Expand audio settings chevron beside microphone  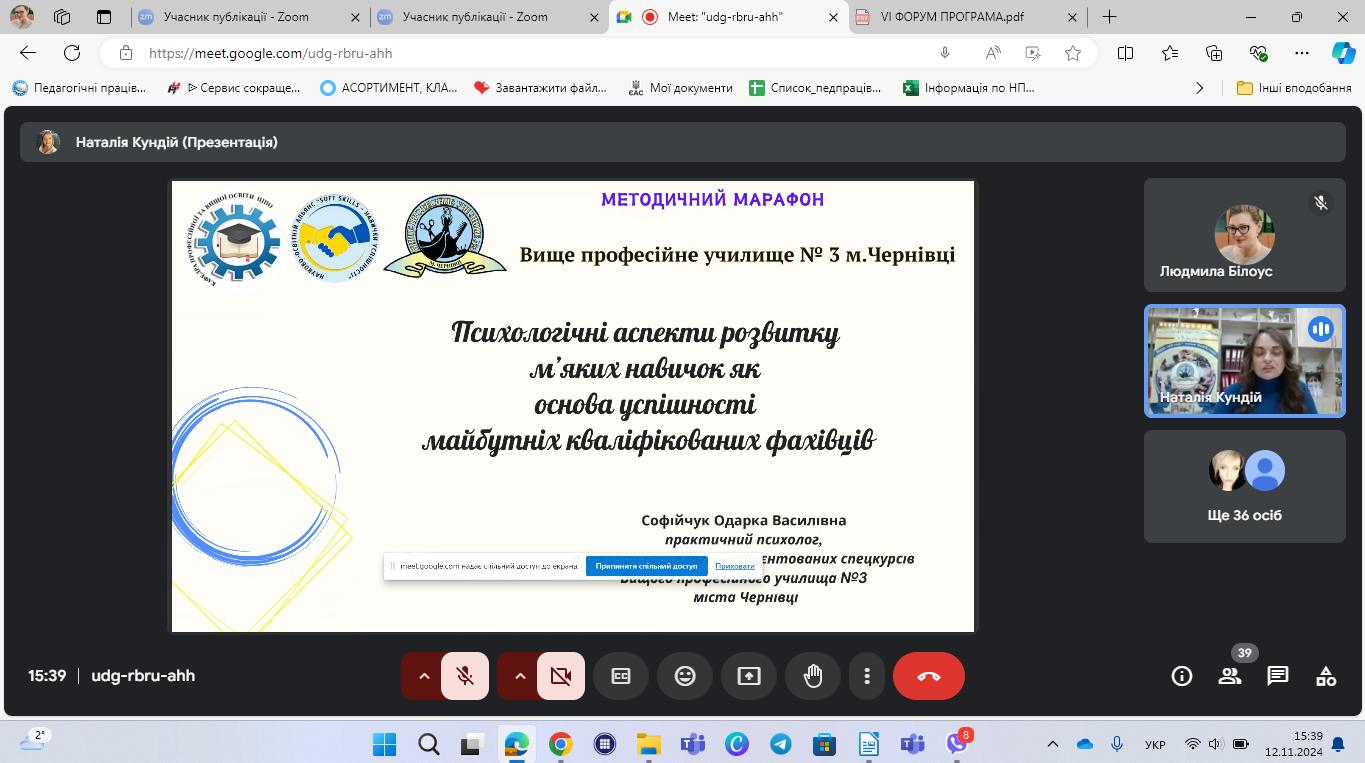(x=423, y=676)
